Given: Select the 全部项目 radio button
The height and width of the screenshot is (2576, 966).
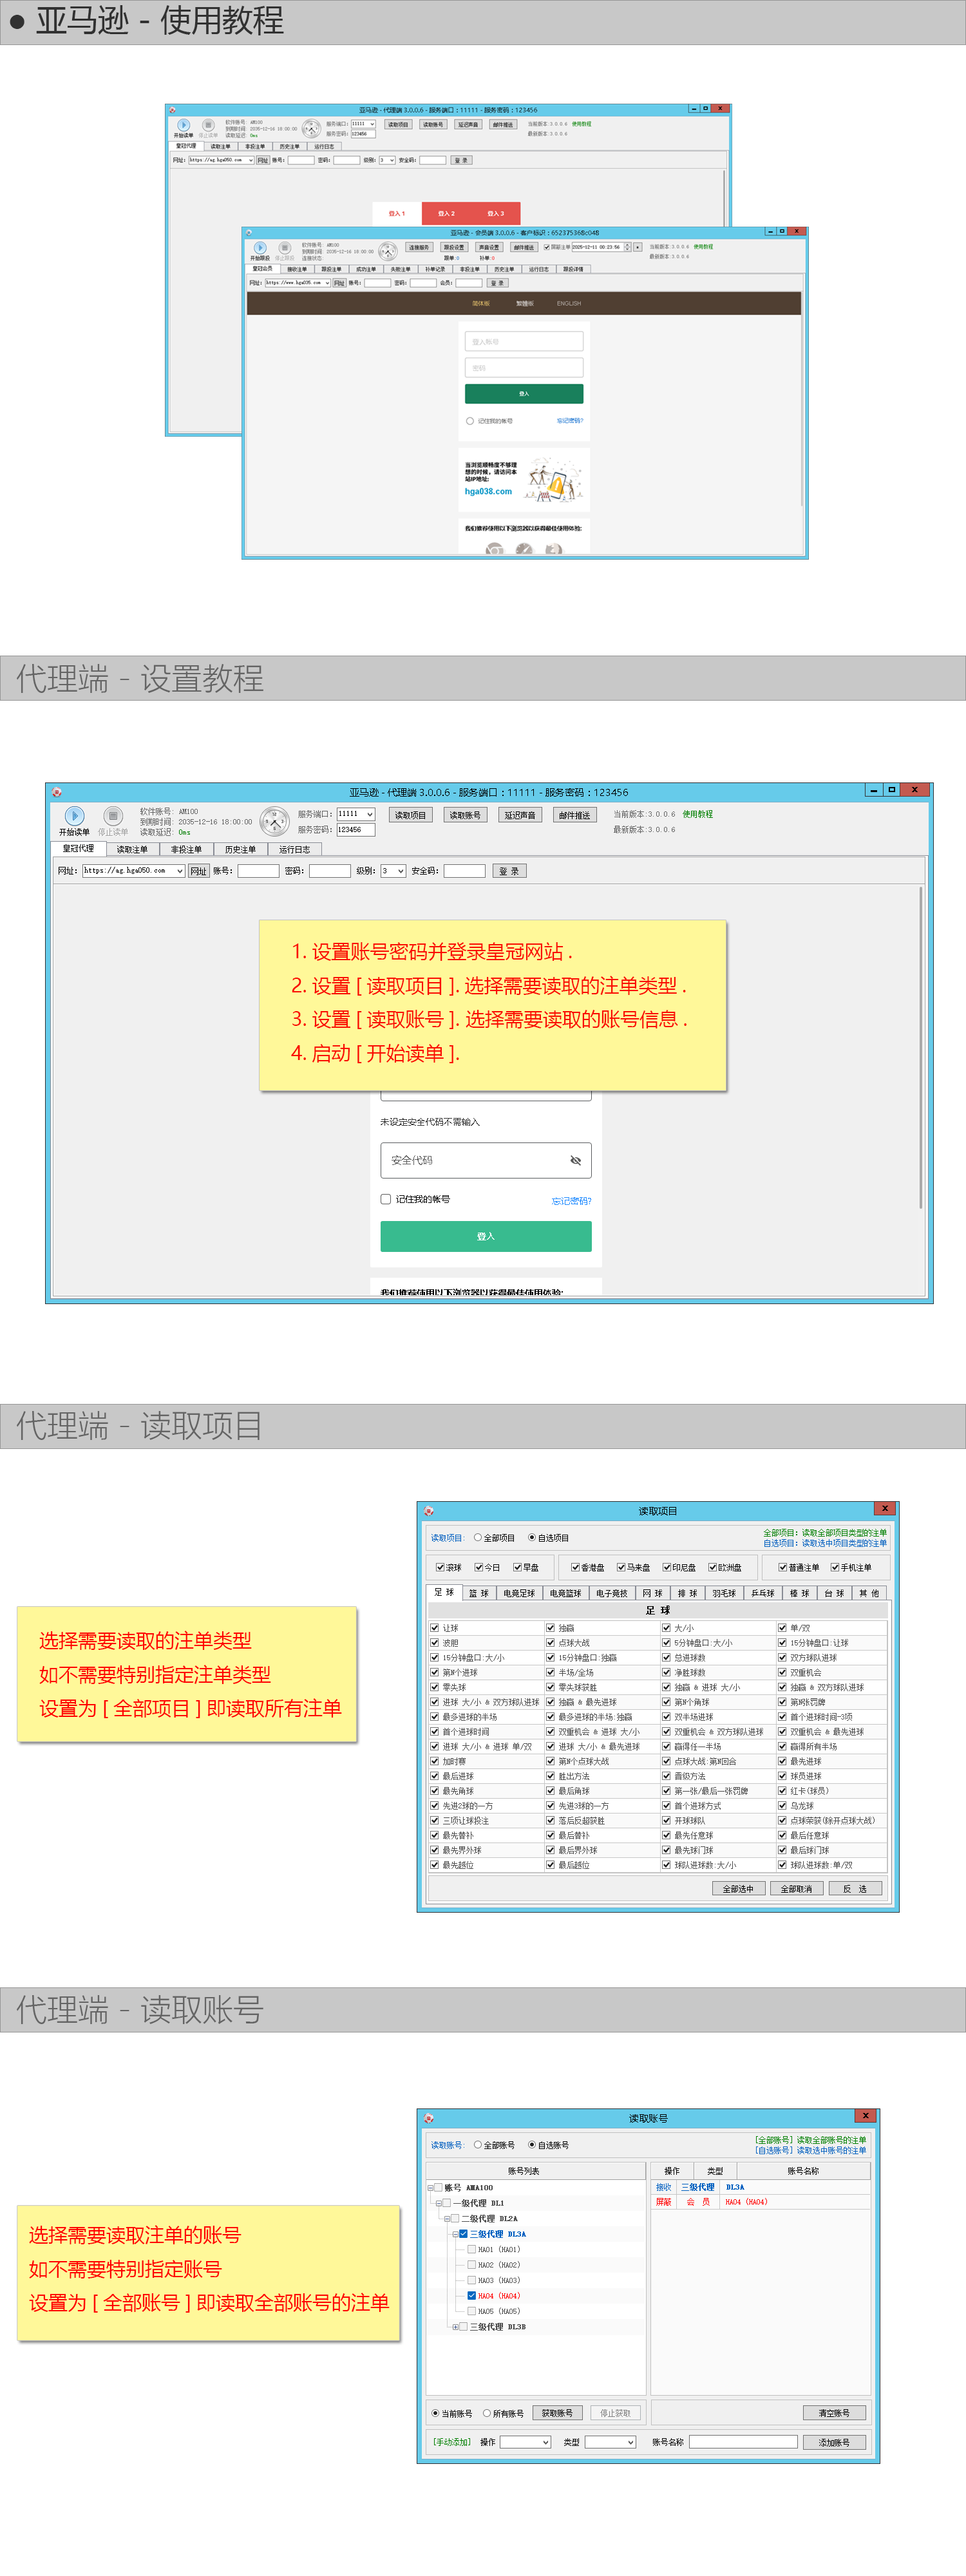Looking at the screenshot, I should (478, 1538).
